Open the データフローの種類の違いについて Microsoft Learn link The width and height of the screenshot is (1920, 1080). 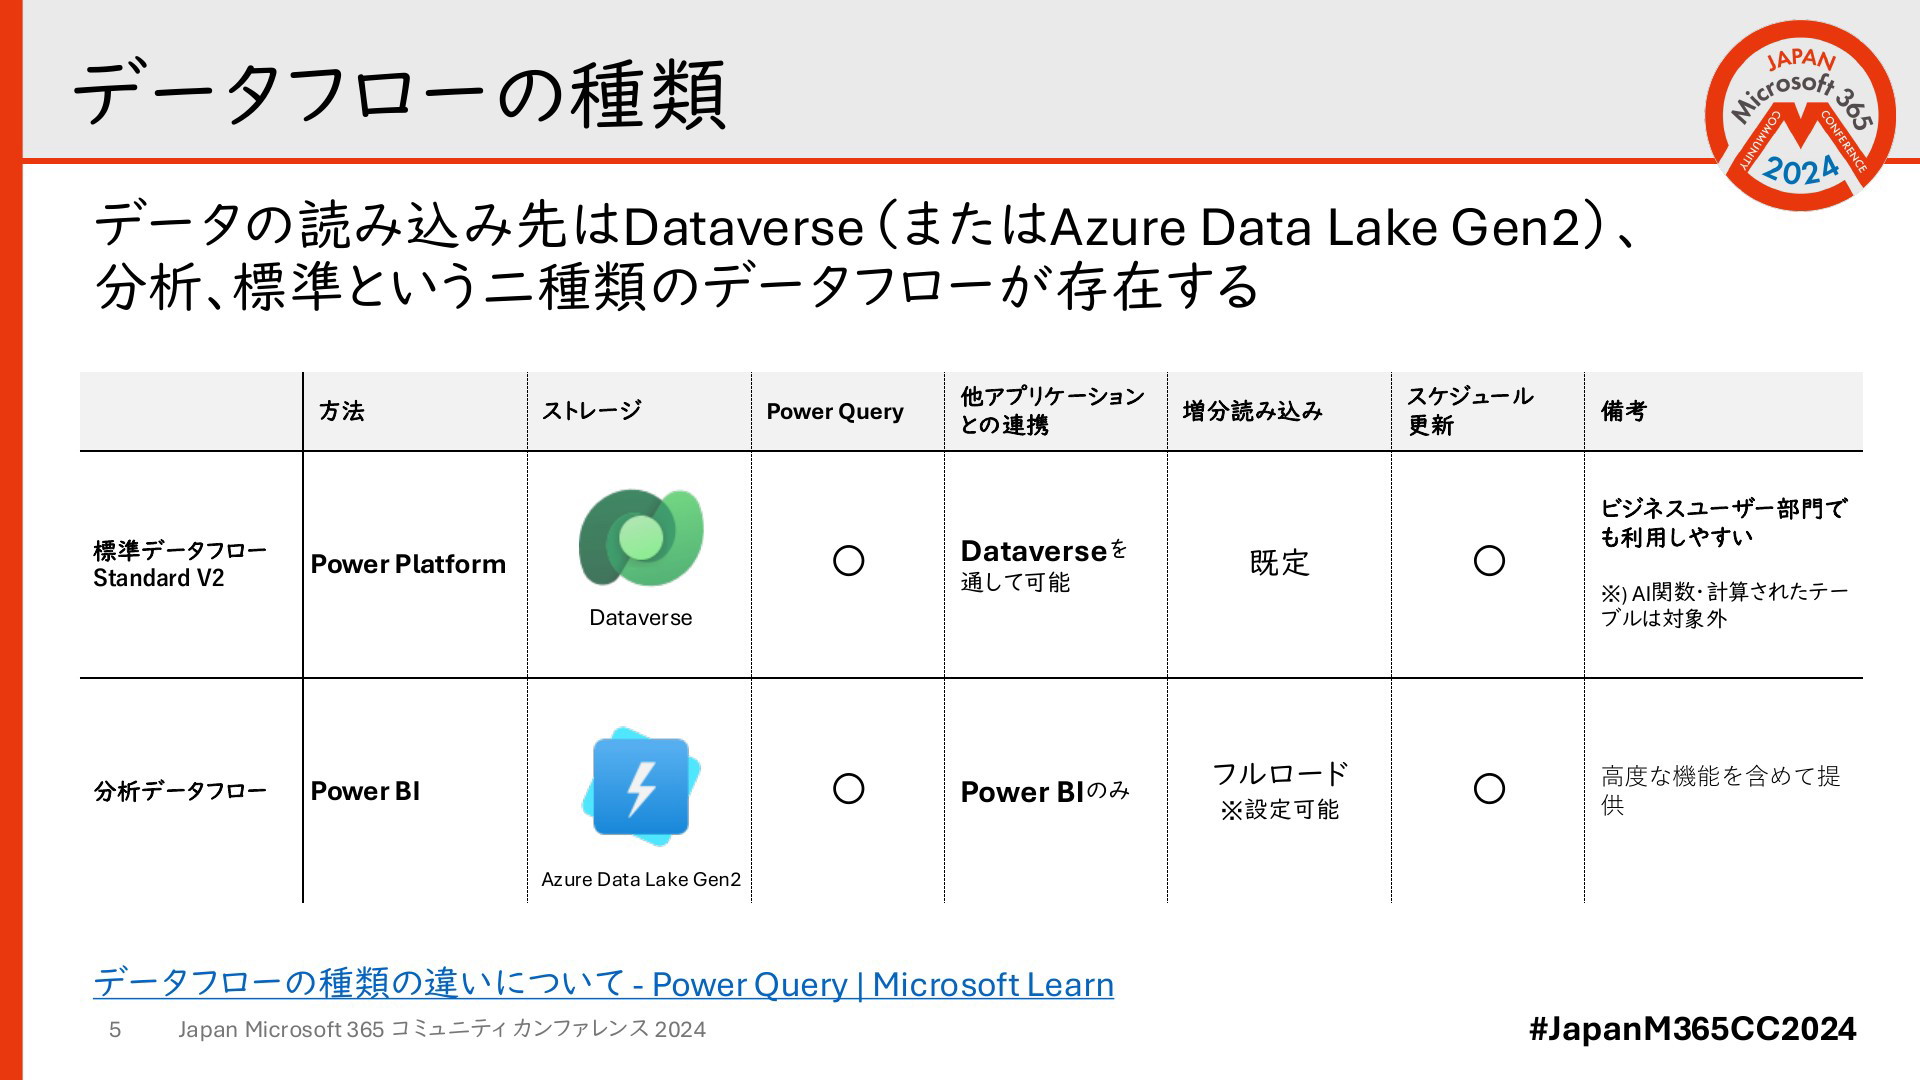pos(603,983)
